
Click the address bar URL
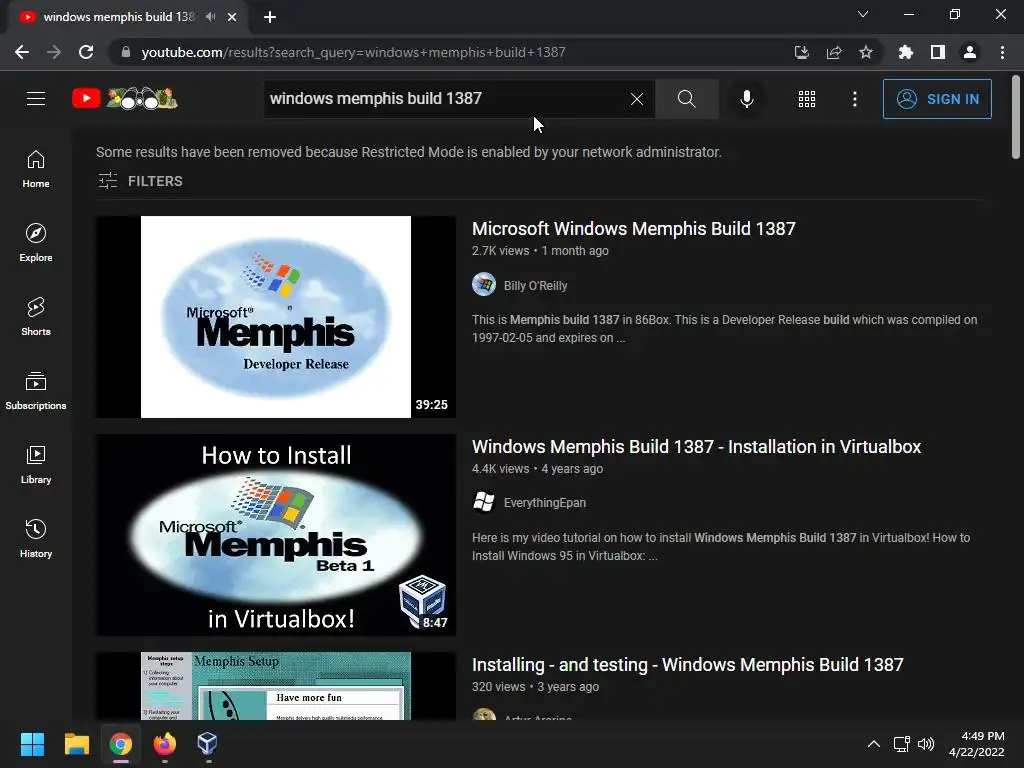point(353,52)
